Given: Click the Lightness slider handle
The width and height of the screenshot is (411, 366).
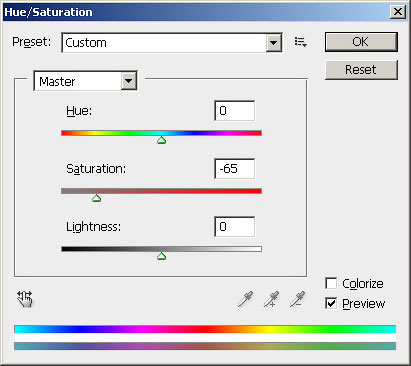Looking at the screenshot, I should (x=162, y=256).
